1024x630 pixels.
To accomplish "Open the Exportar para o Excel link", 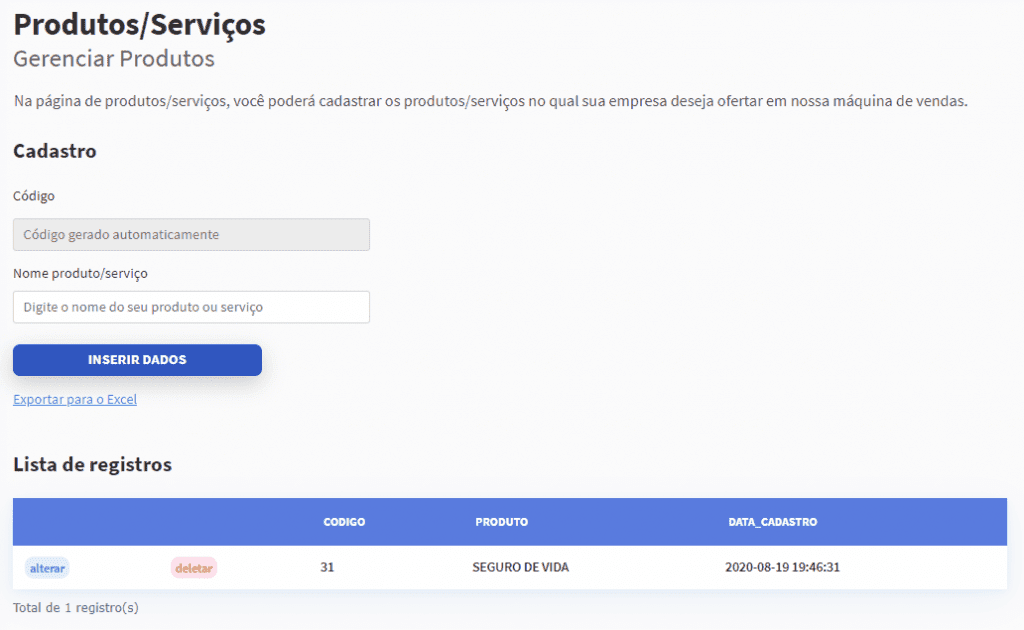I will click(x=75, y=400).
